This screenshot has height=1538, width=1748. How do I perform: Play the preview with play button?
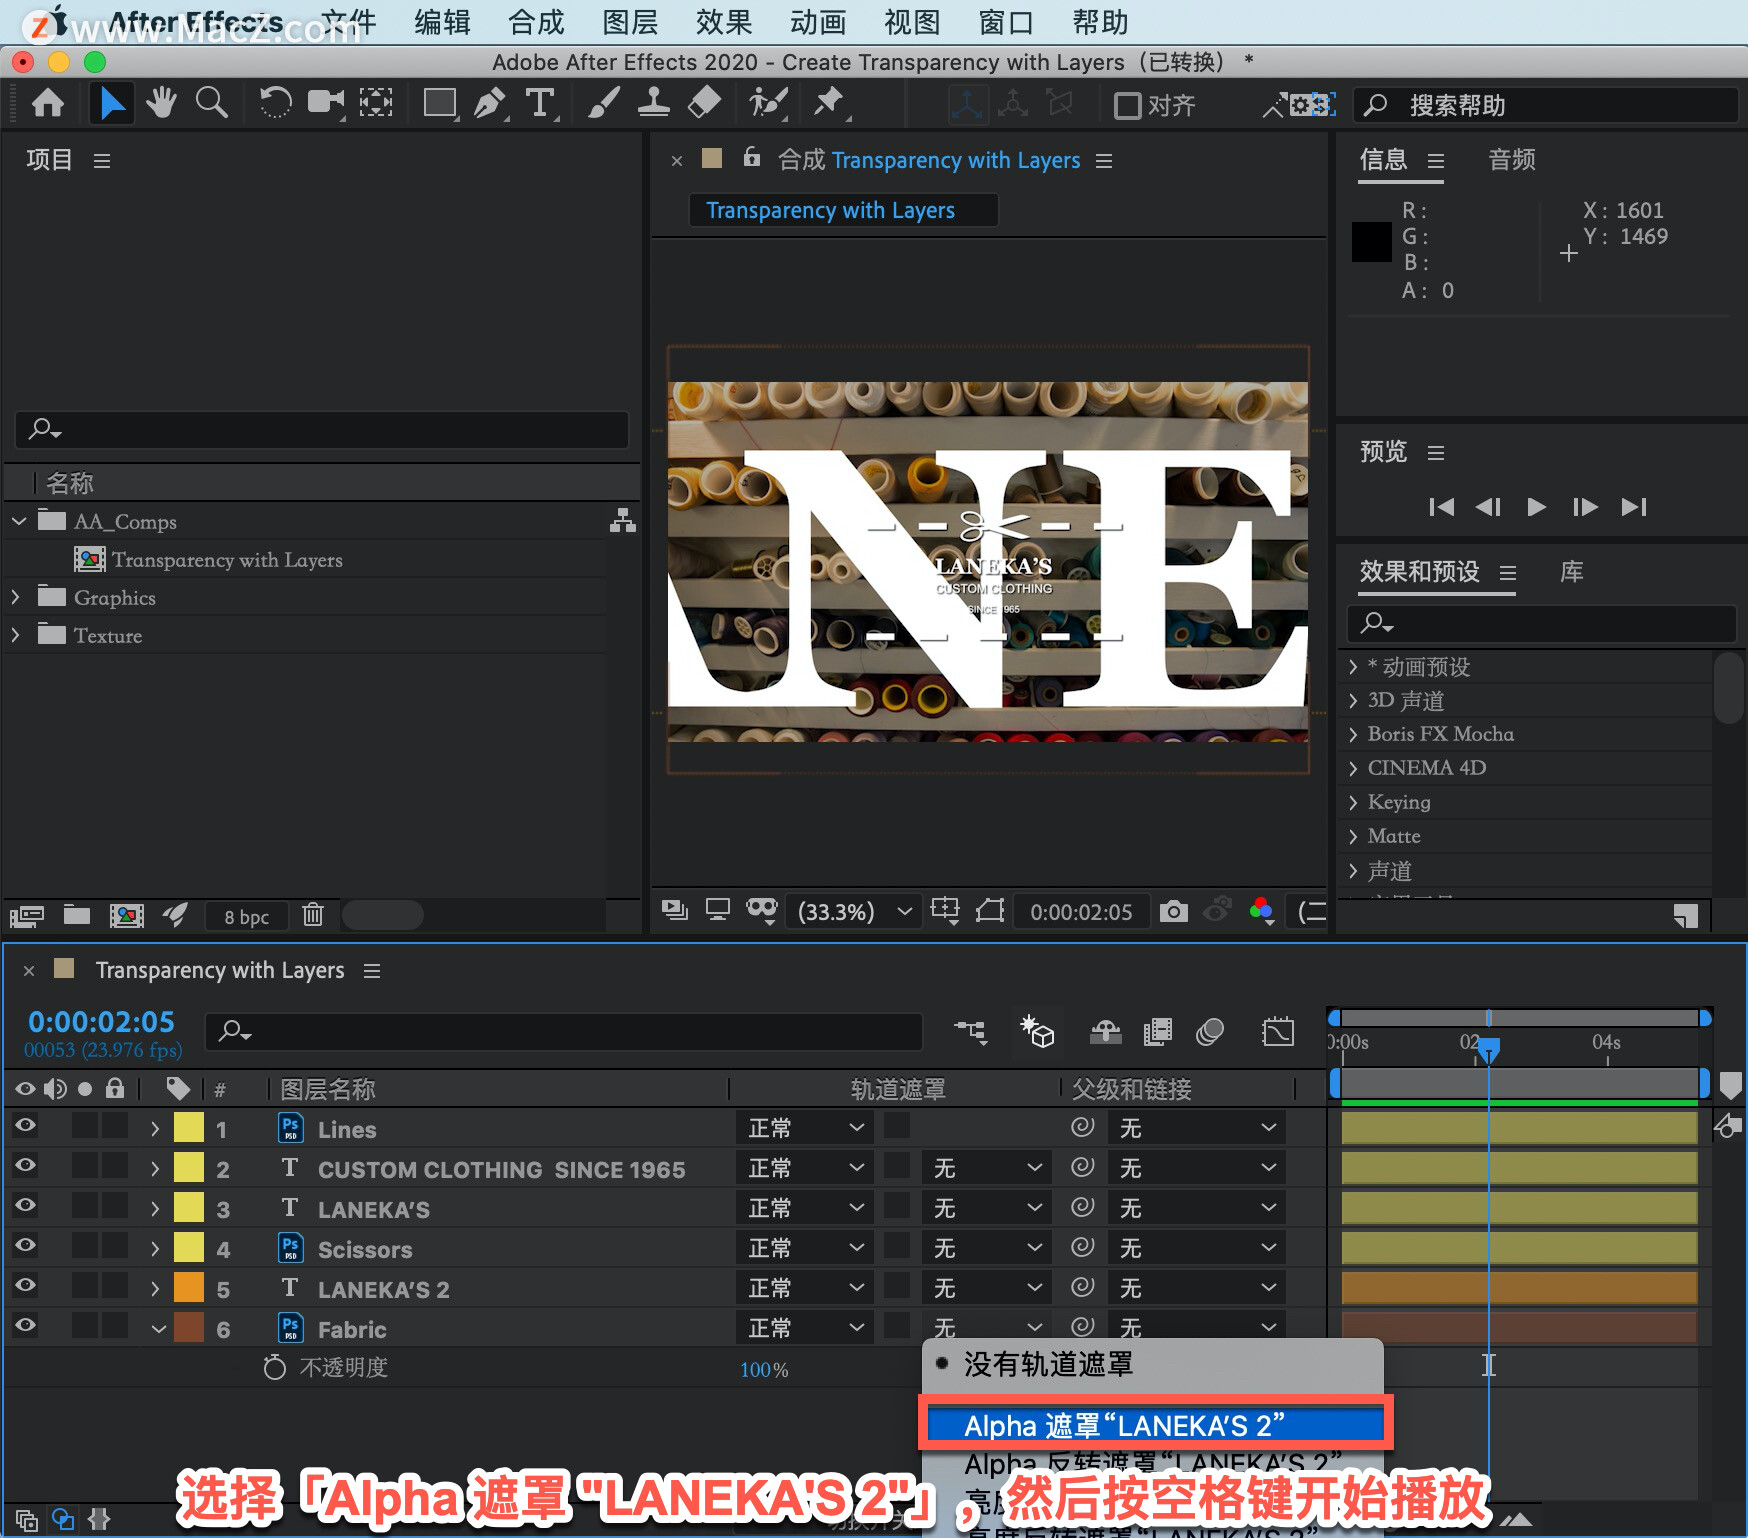tap(1536, 507)
